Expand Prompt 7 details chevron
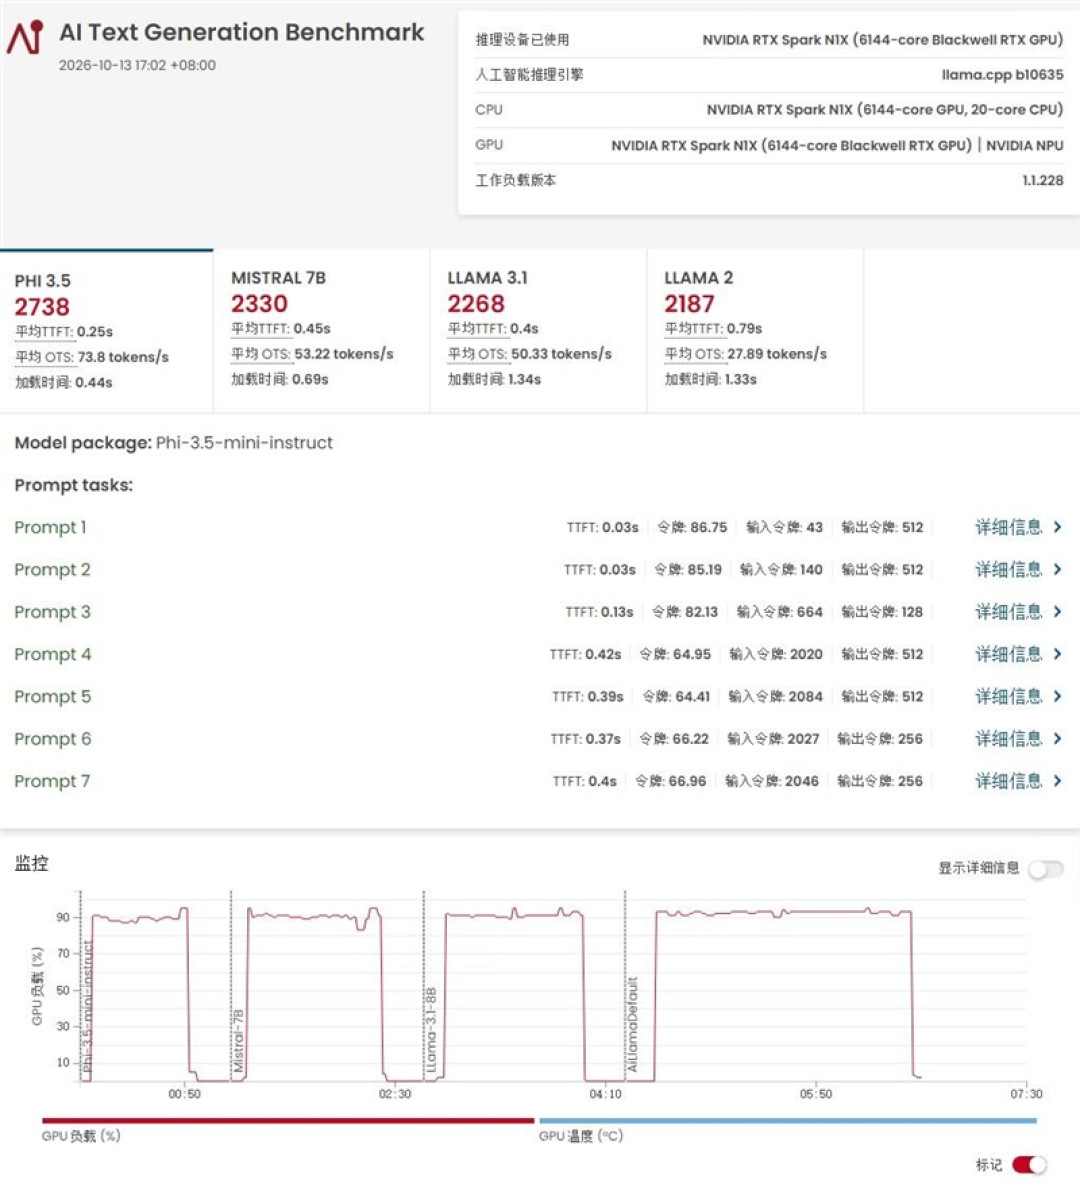 tap(1057, 781)
